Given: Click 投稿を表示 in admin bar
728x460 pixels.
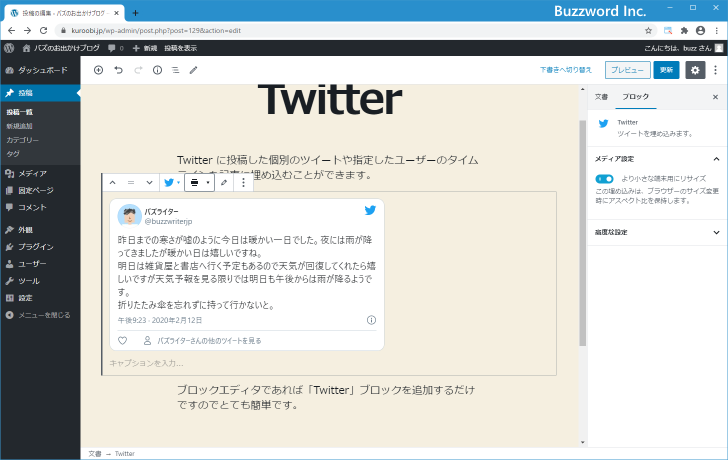Looking at the screenshot, I should (180, 48).
